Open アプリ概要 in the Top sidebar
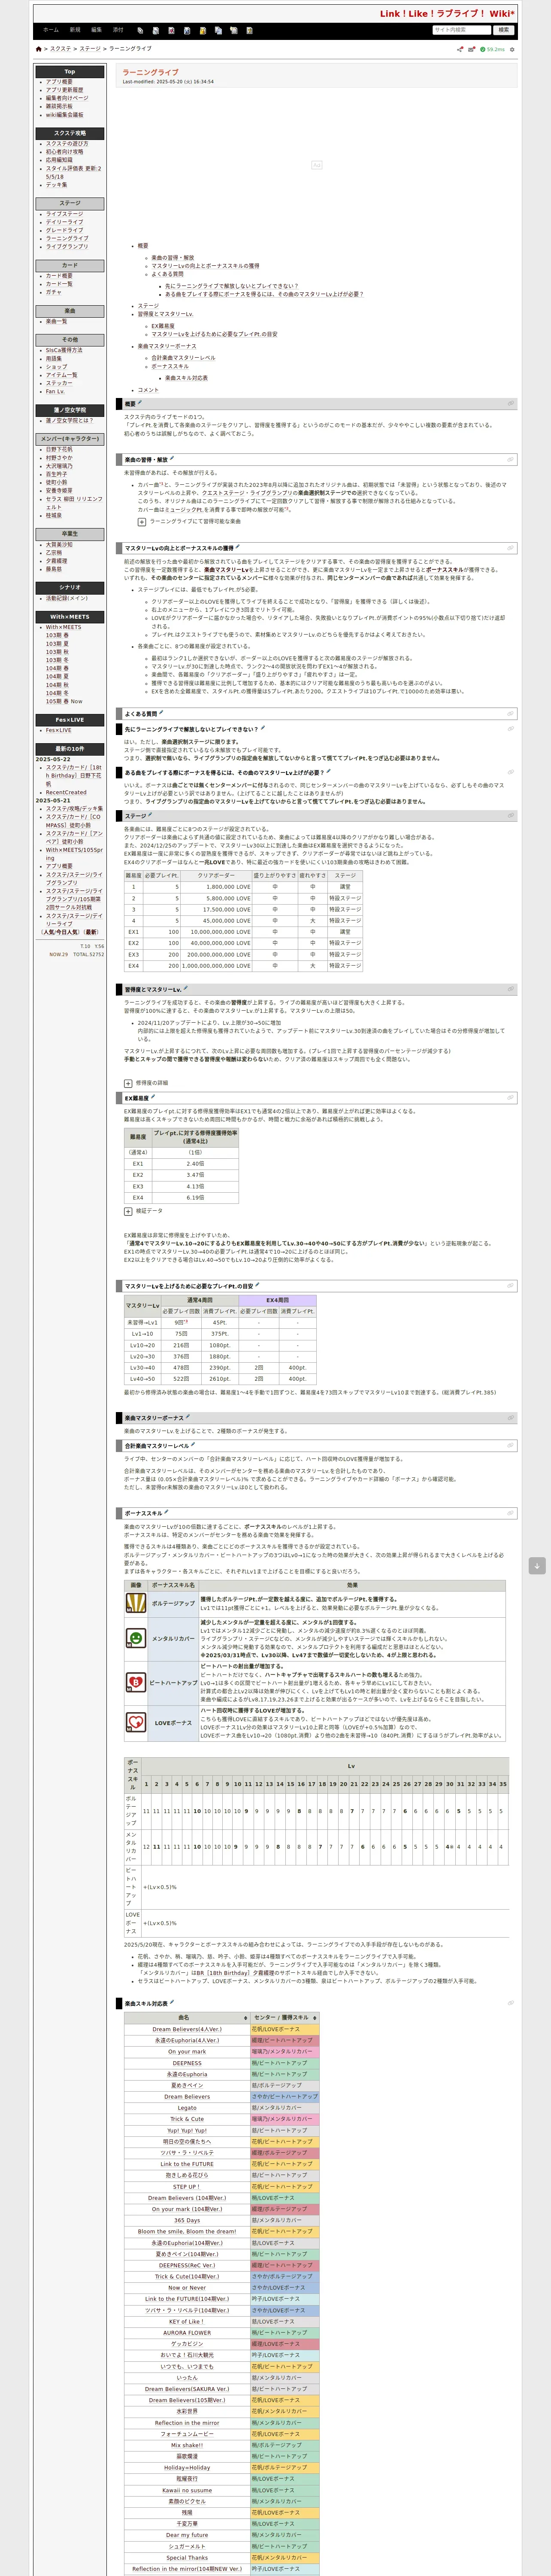The image size is (551, 2576). [59, 82]
